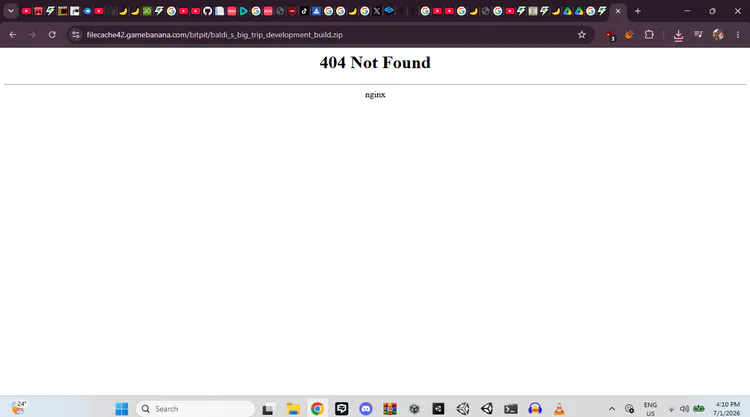The height and width of the screenshot is (417, 750).
Task: Close the current active tab
Action: pyautogui.click(x=618, y=11)
